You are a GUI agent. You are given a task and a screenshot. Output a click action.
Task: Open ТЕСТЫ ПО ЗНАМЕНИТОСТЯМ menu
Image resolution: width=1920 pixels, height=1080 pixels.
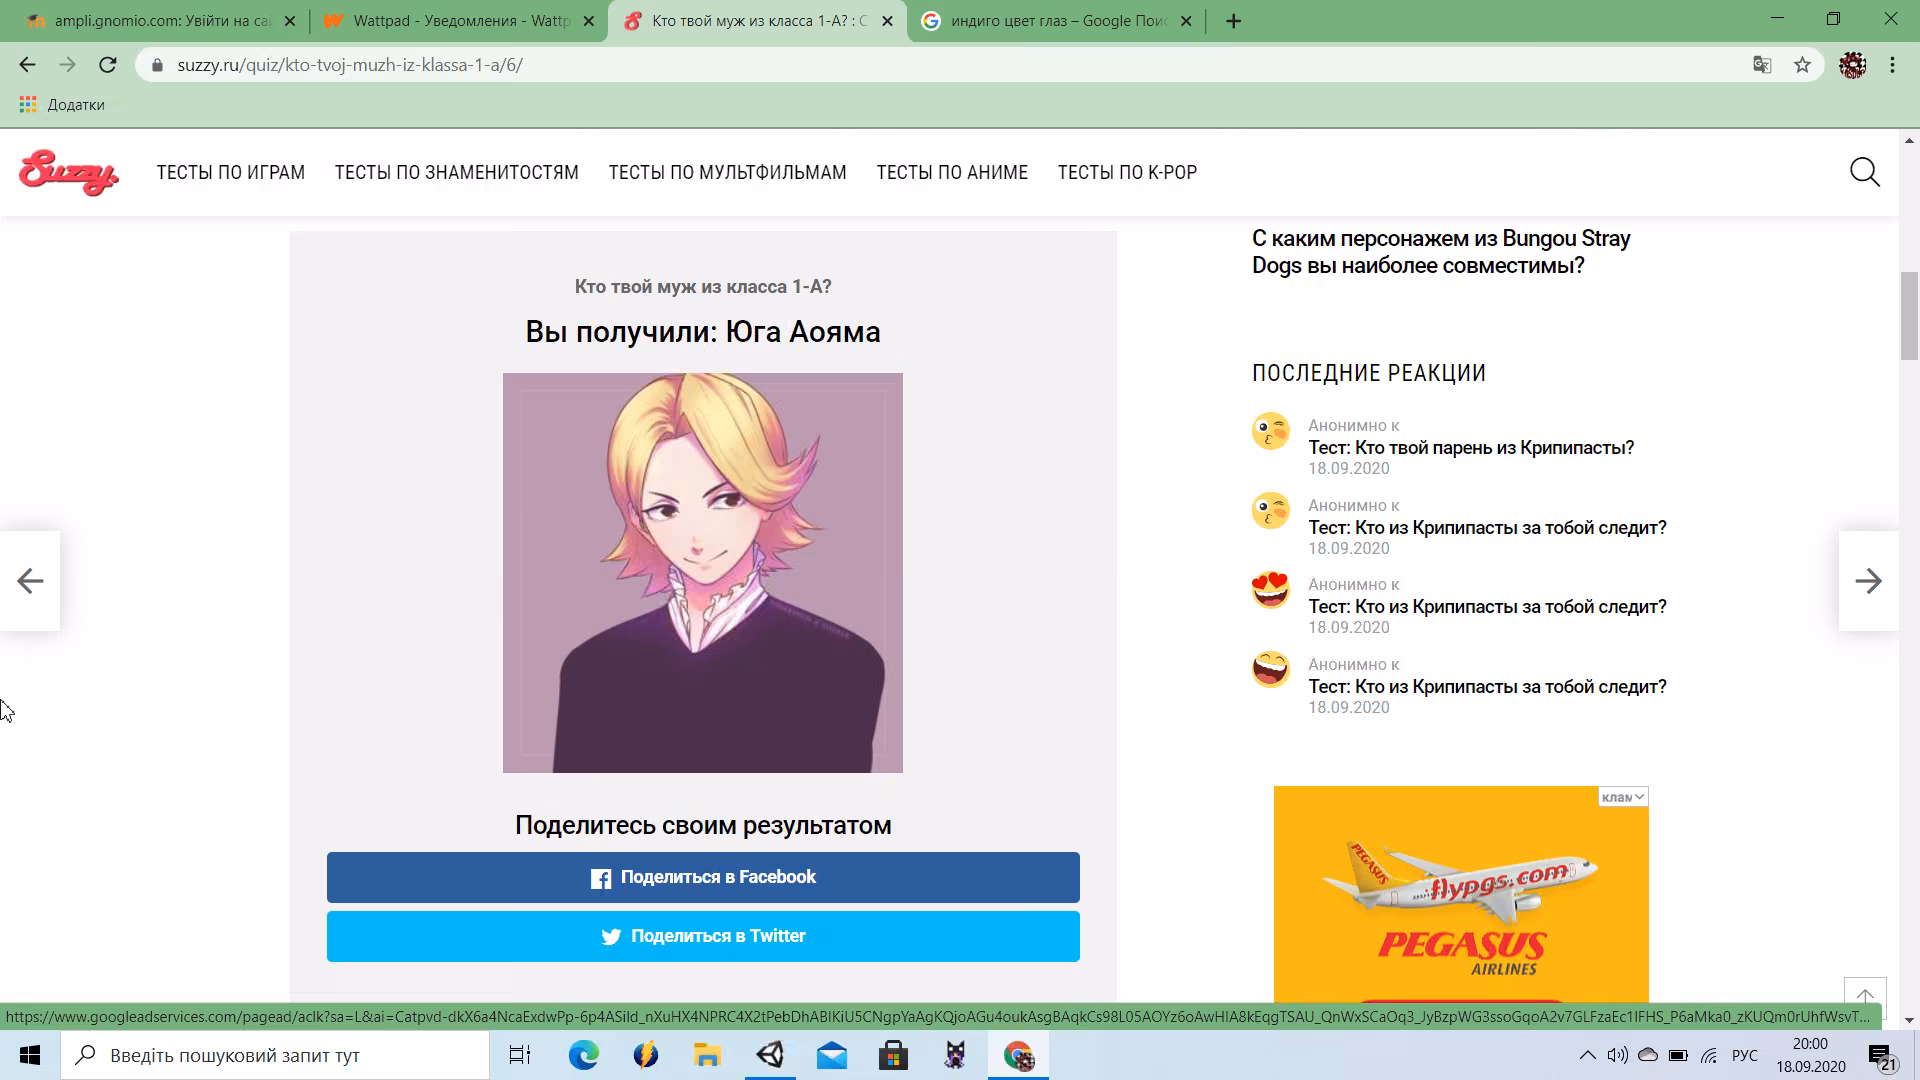[457, 172]
